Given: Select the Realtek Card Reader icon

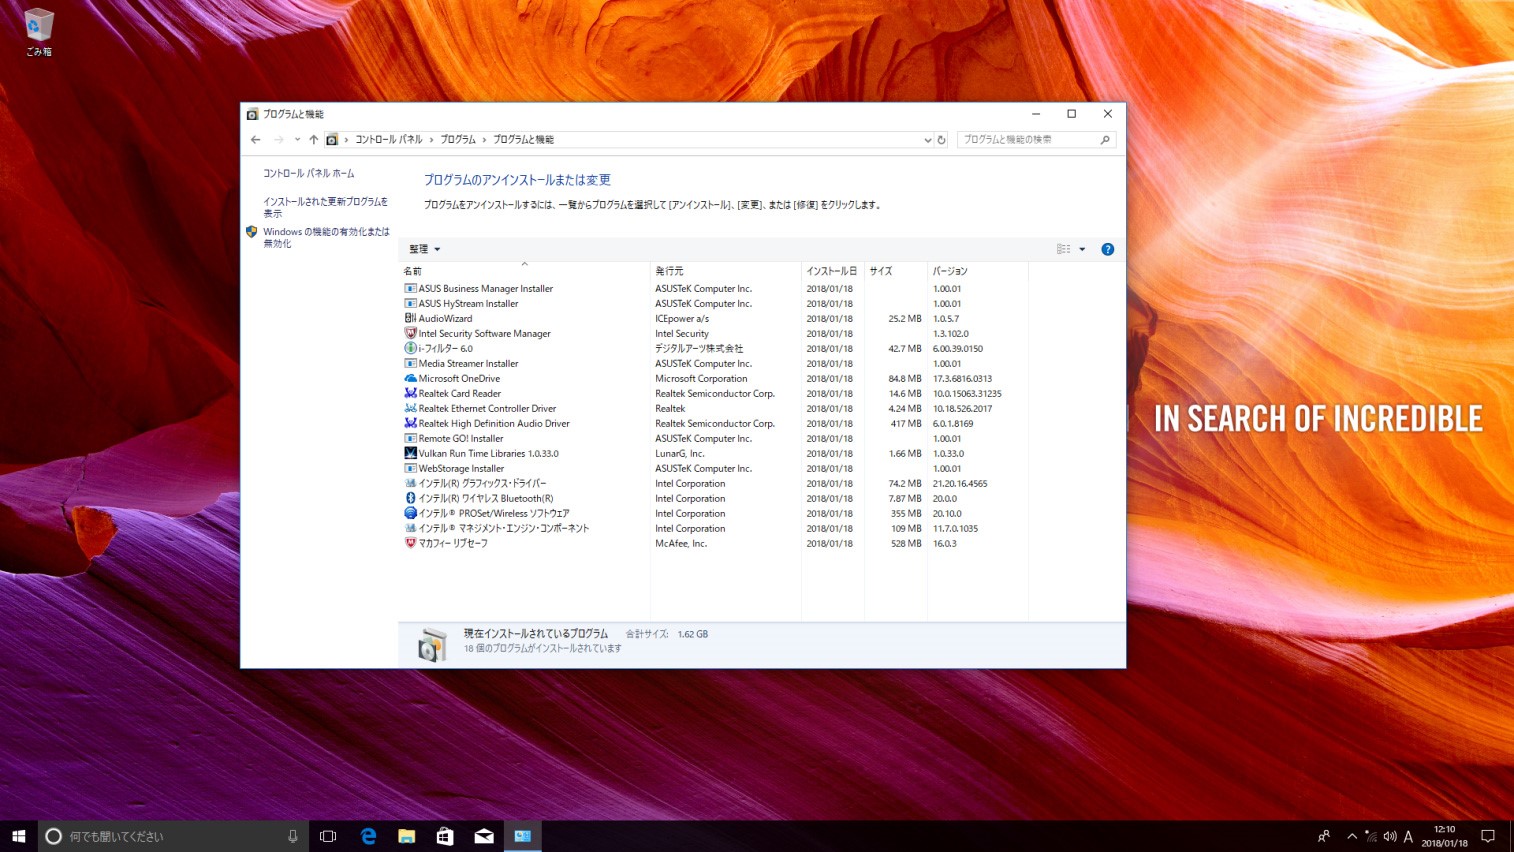Looking at the screenshot, I should (x=410, y=393).
